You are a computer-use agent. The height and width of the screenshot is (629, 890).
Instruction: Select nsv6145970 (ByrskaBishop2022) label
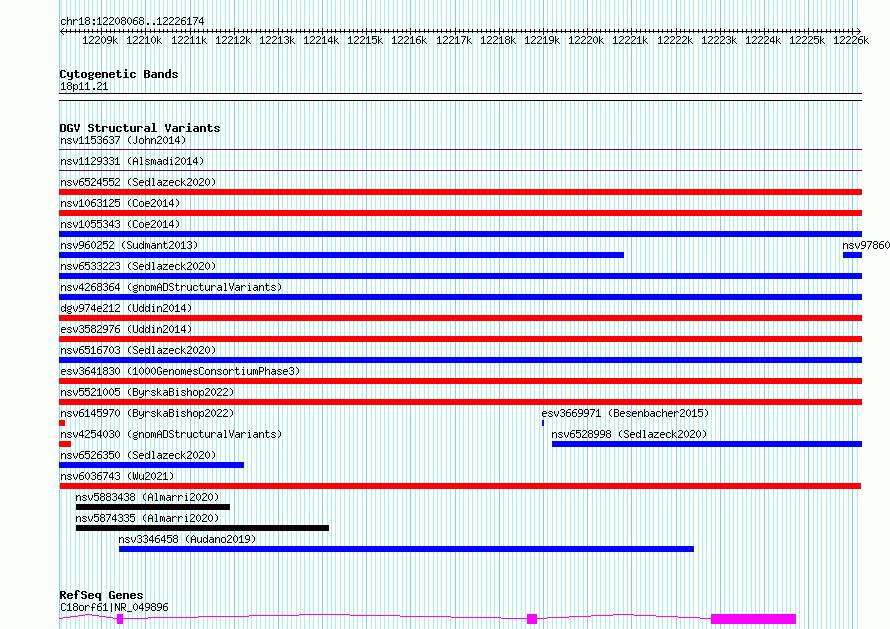[x=147, y=413]
